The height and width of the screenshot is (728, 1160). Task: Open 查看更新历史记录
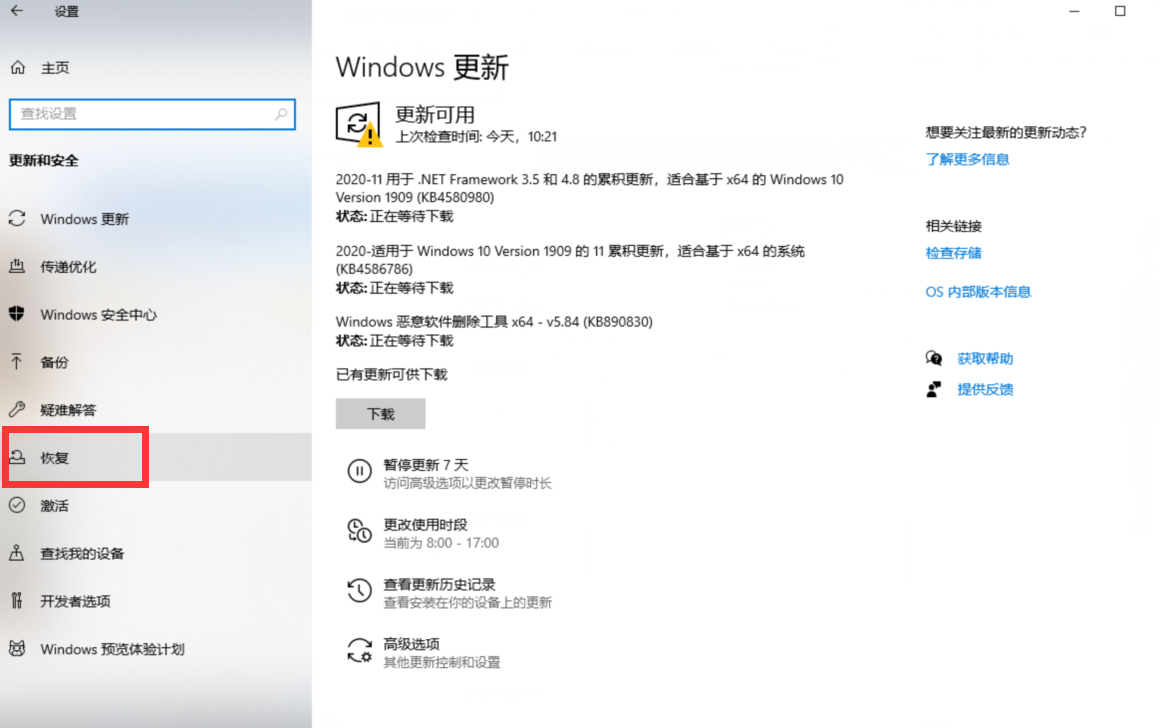tap(439, 585)
